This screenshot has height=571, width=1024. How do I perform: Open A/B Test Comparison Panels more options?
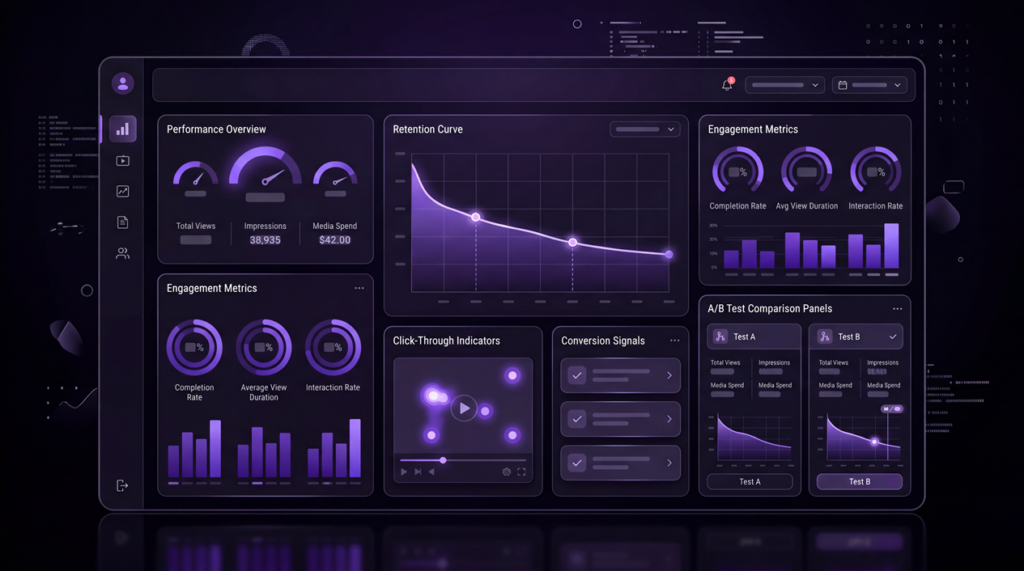tap(897, 308)
